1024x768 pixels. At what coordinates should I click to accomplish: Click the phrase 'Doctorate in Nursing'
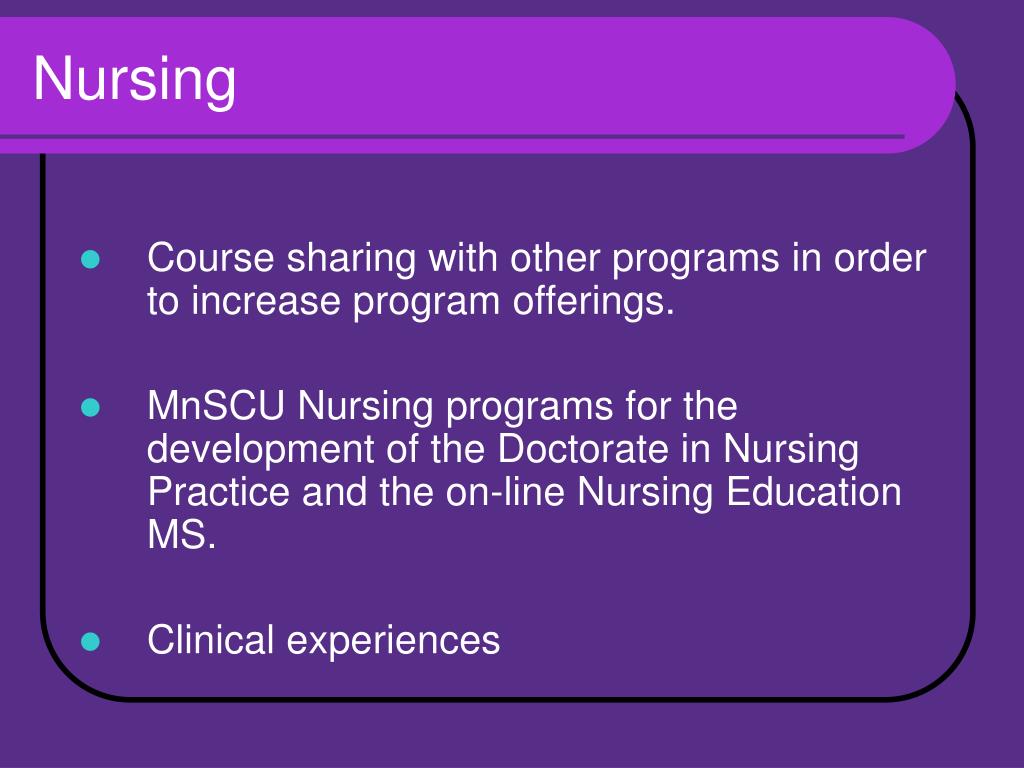678,450
